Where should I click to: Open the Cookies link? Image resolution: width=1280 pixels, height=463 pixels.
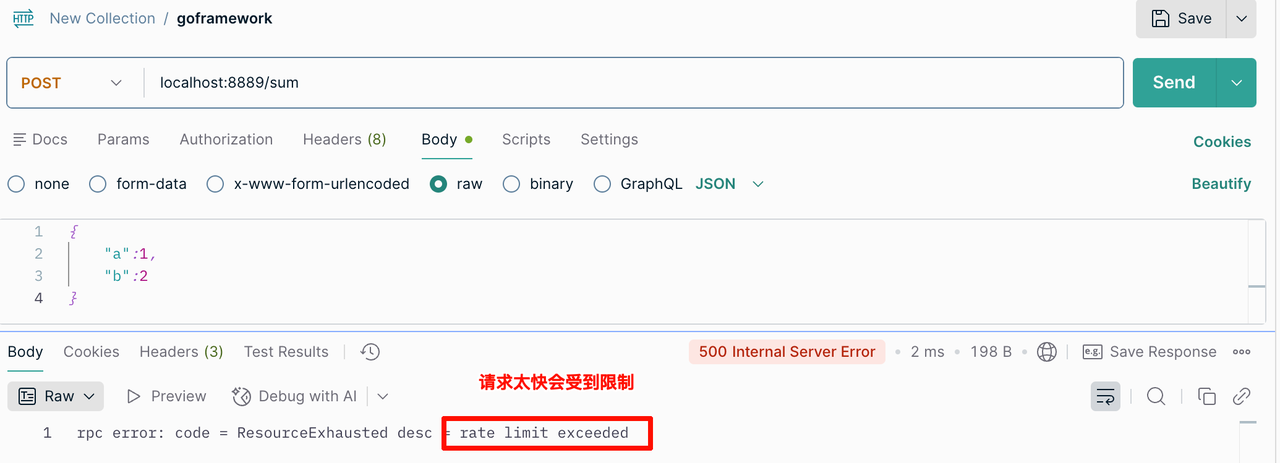[x=1222, y=141]
